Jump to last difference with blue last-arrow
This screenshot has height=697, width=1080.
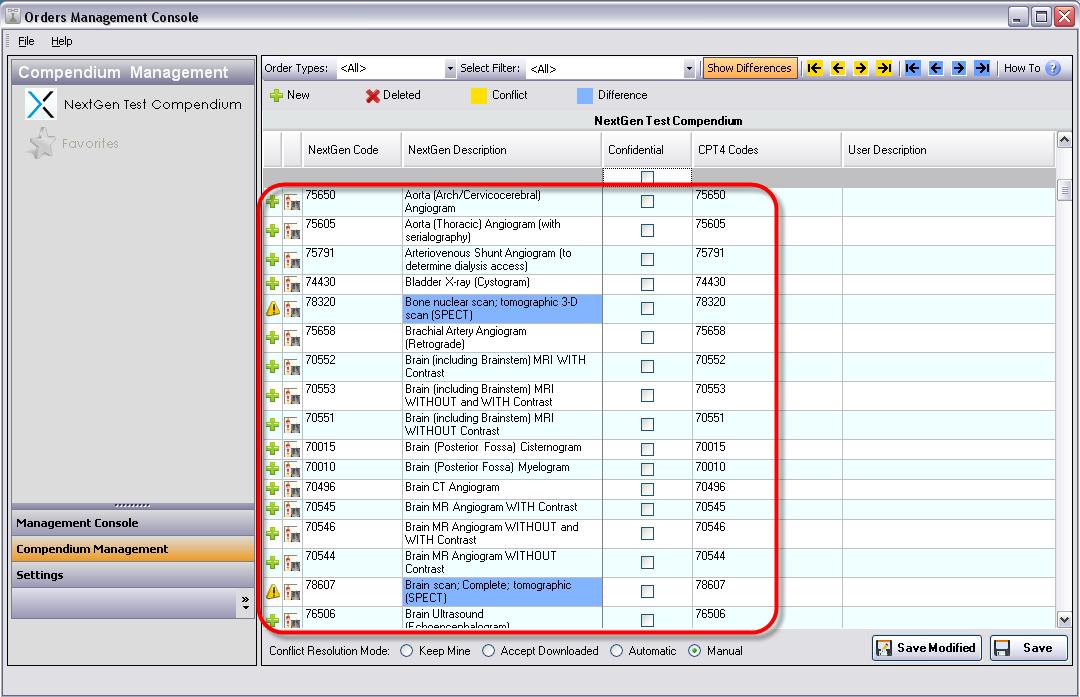tap(982, 68)
